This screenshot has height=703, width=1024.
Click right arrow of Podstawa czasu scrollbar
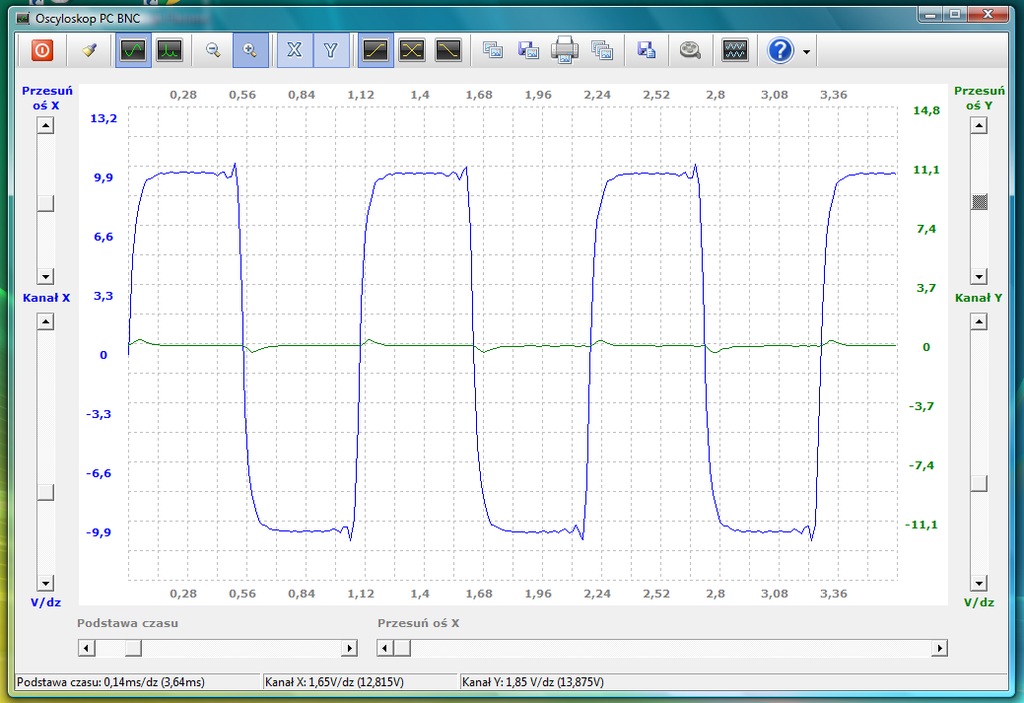(349, 648)
